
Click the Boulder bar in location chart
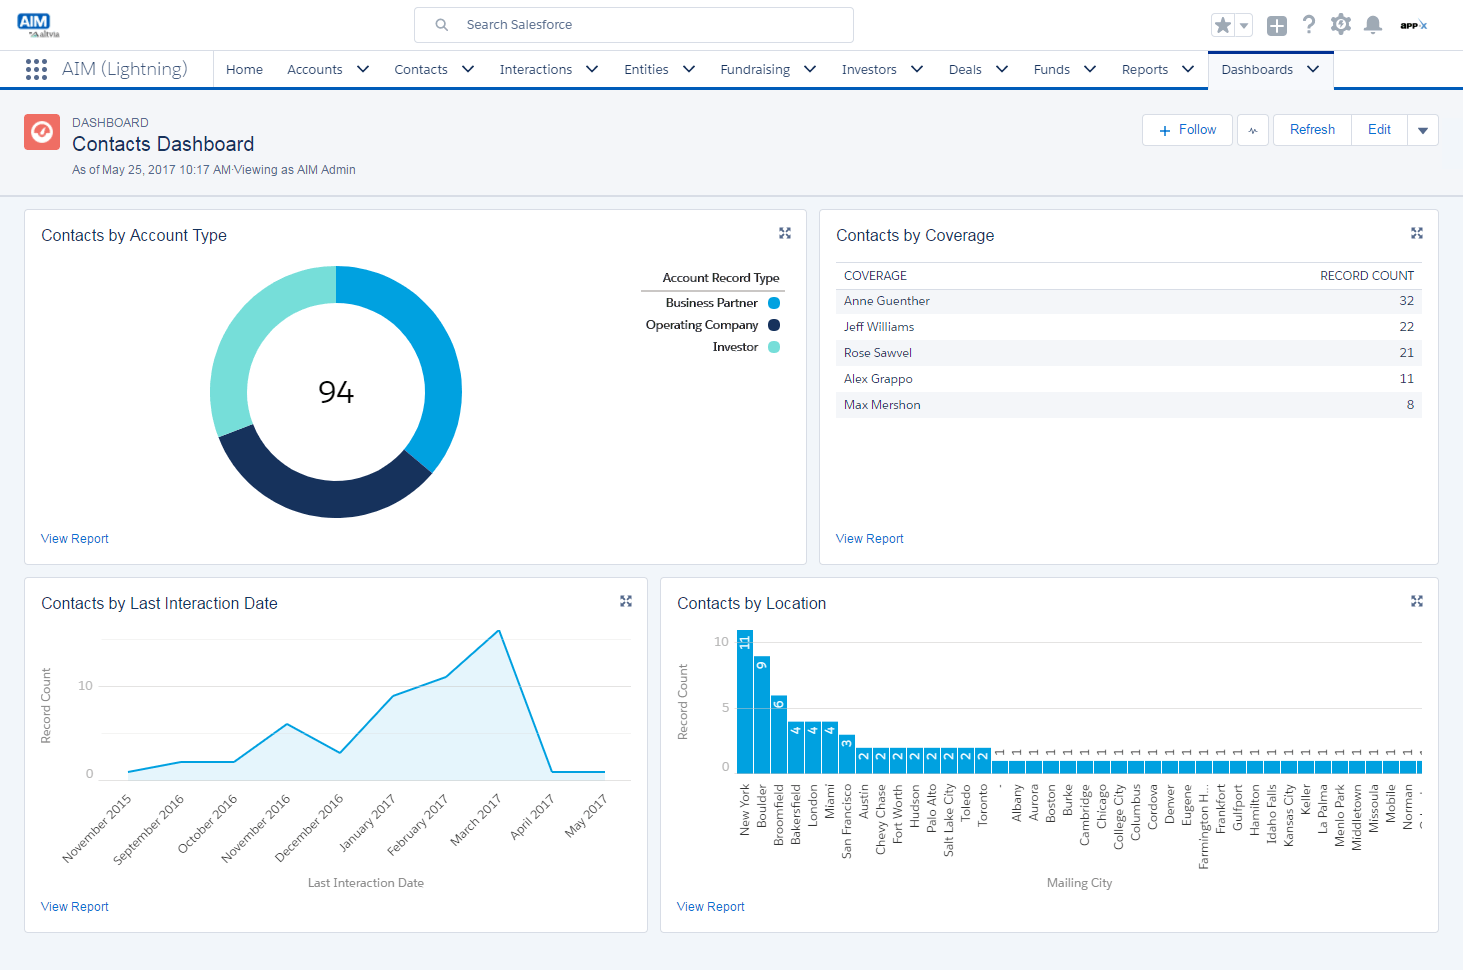point(762,715)
